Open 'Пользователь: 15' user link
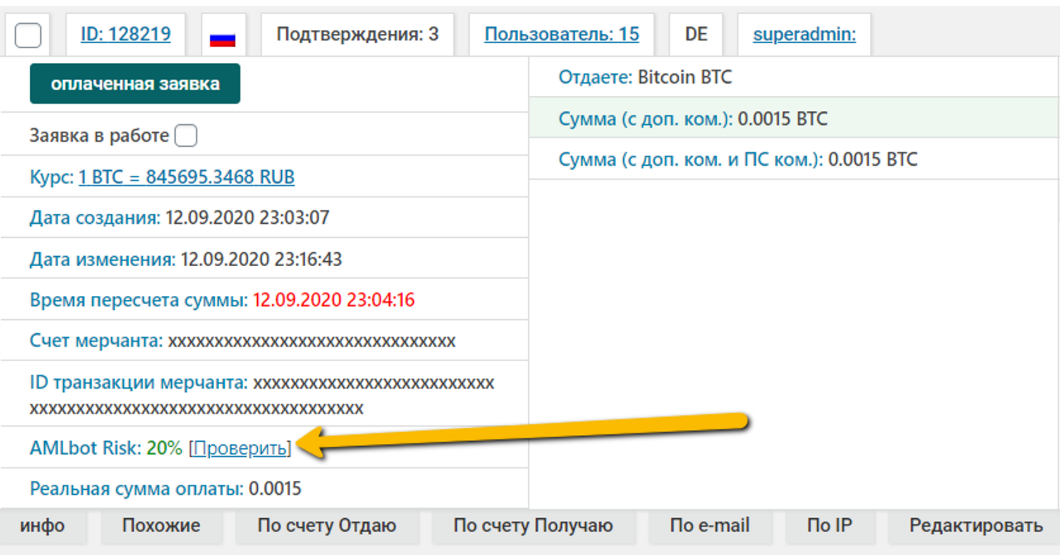The image size is (1063, 555). pos(561,34)
